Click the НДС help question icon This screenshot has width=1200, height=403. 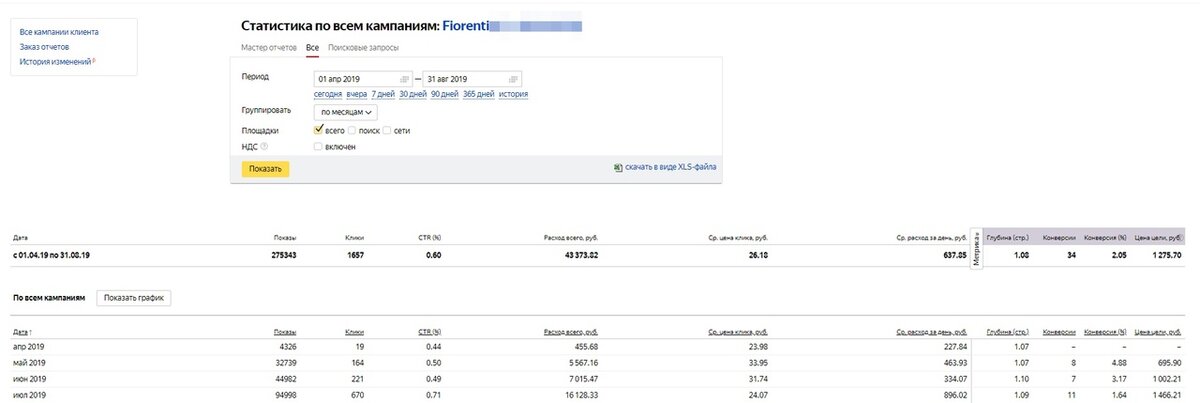pos(265,147)
